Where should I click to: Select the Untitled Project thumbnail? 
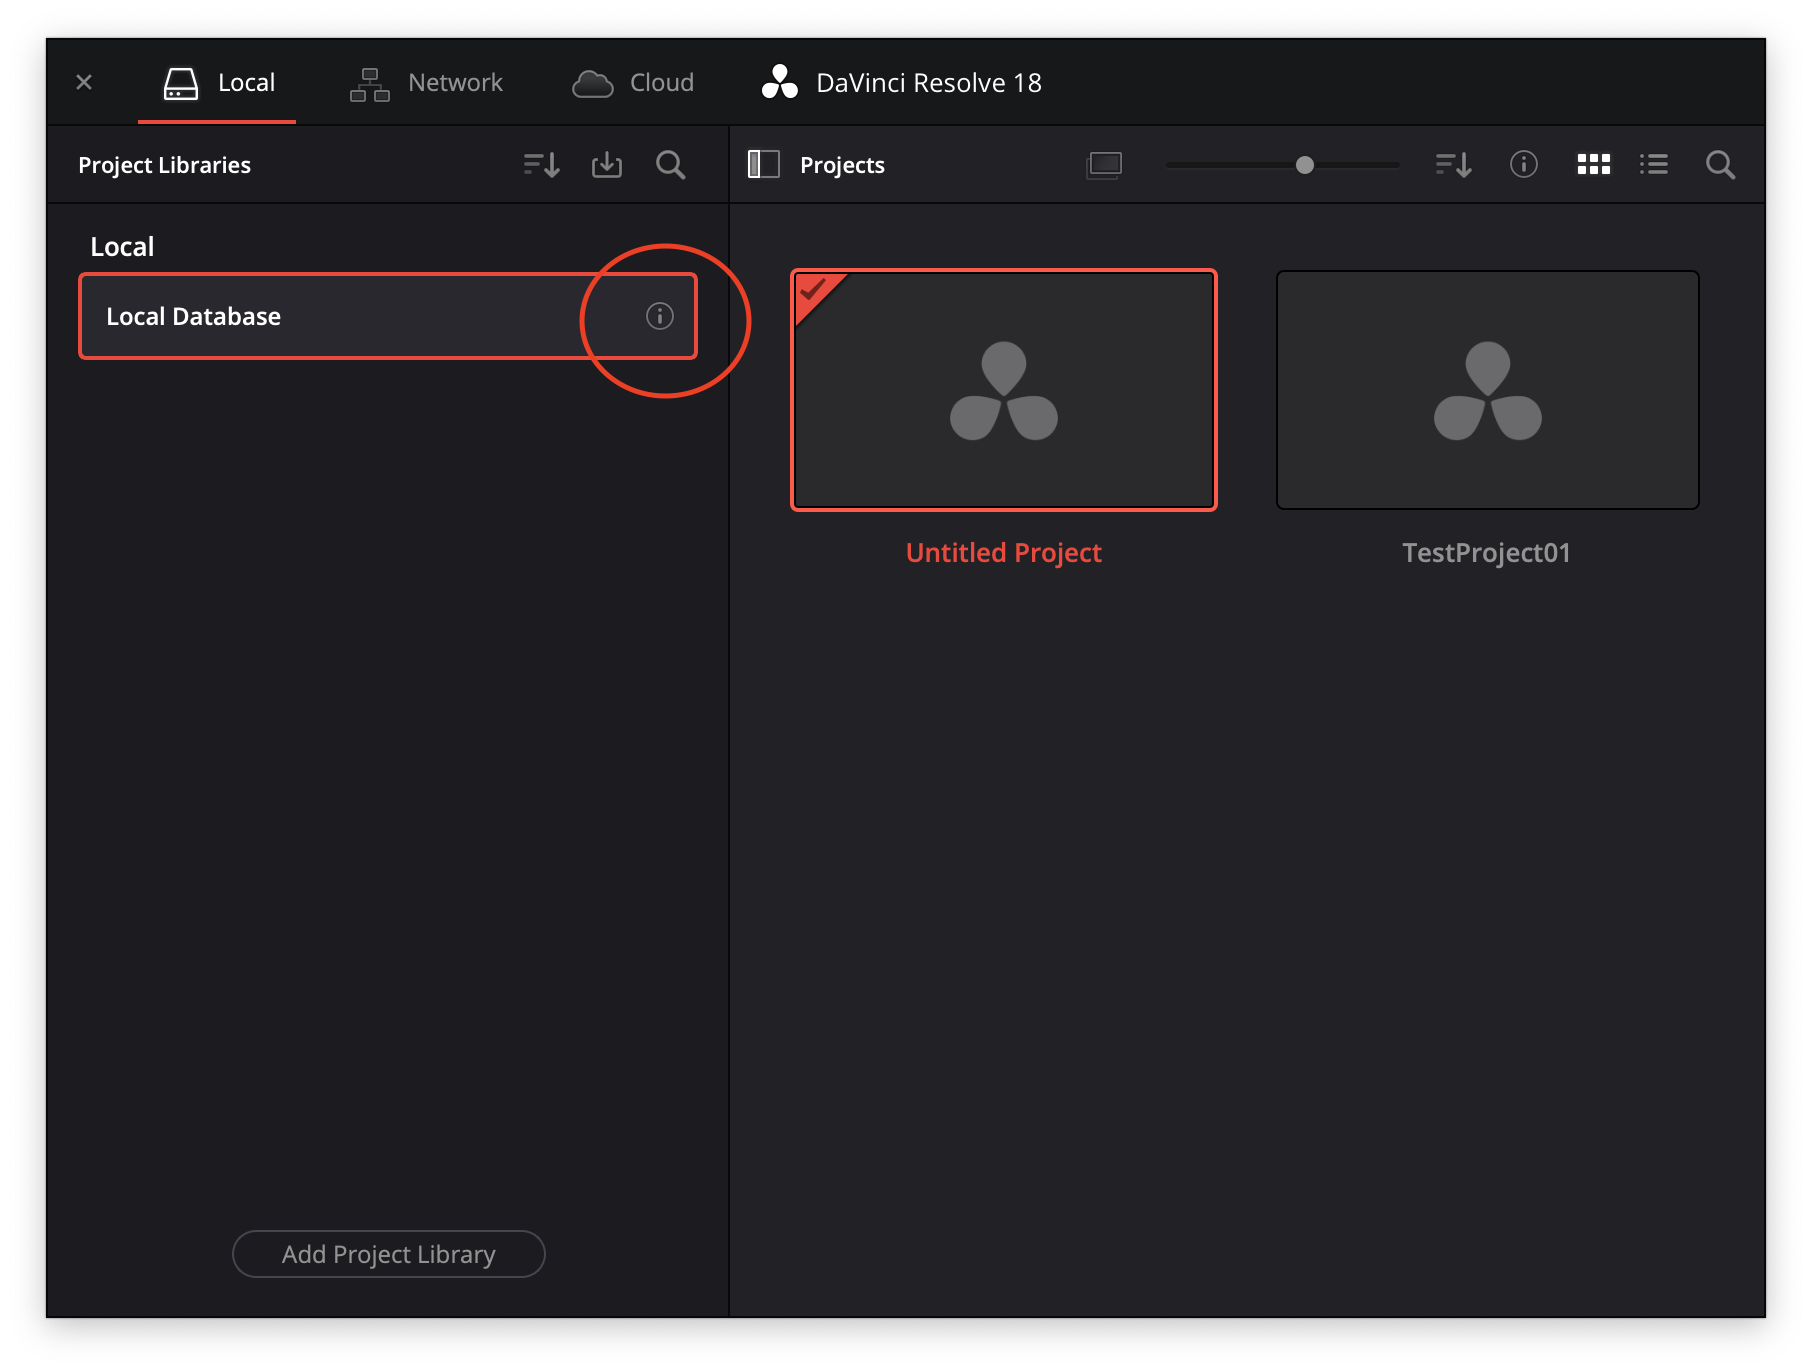pos(1004,390)
